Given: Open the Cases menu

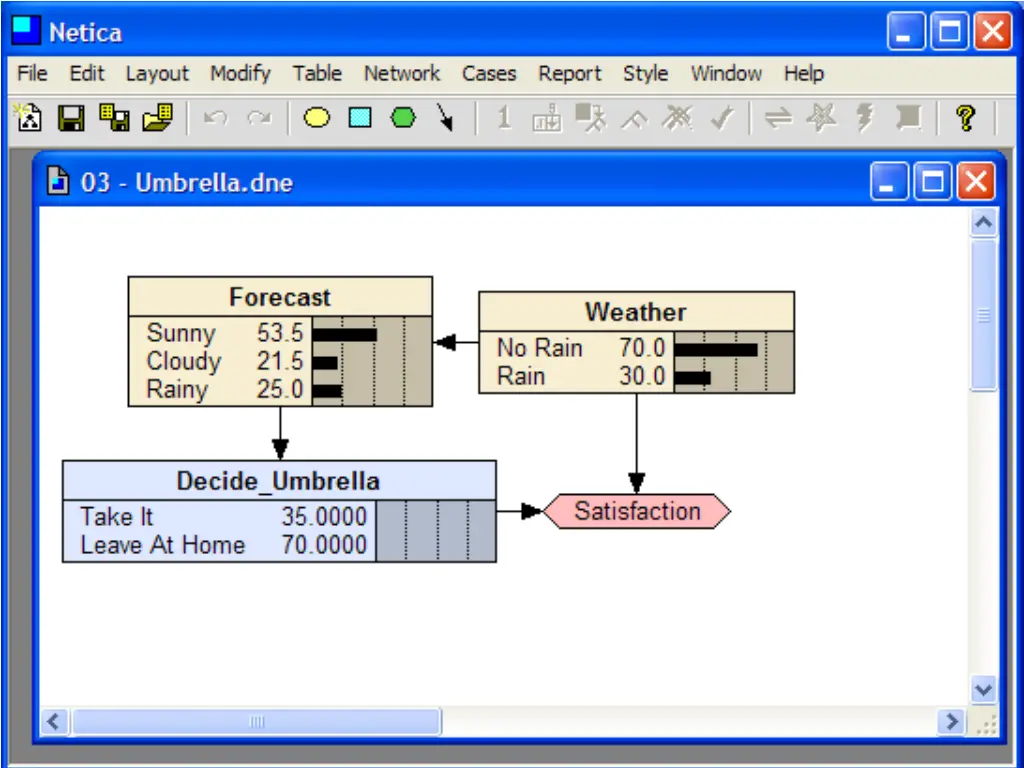Looking at the screenshot, I should (488, 73).
